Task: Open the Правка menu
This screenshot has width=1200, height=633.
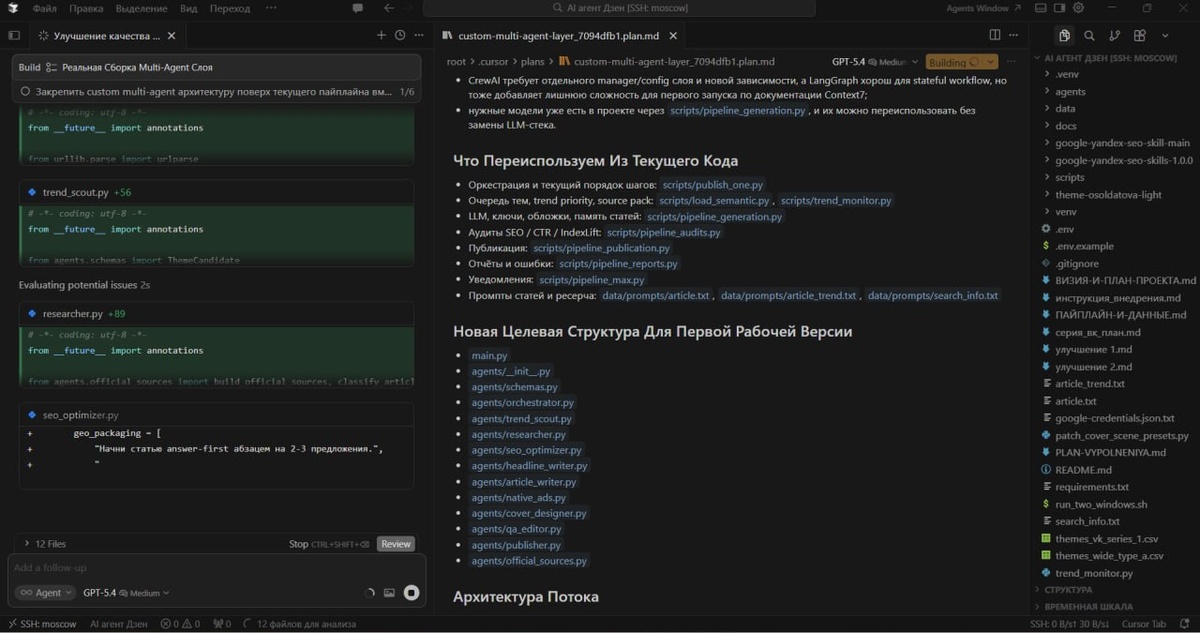Action: [87, 8]
